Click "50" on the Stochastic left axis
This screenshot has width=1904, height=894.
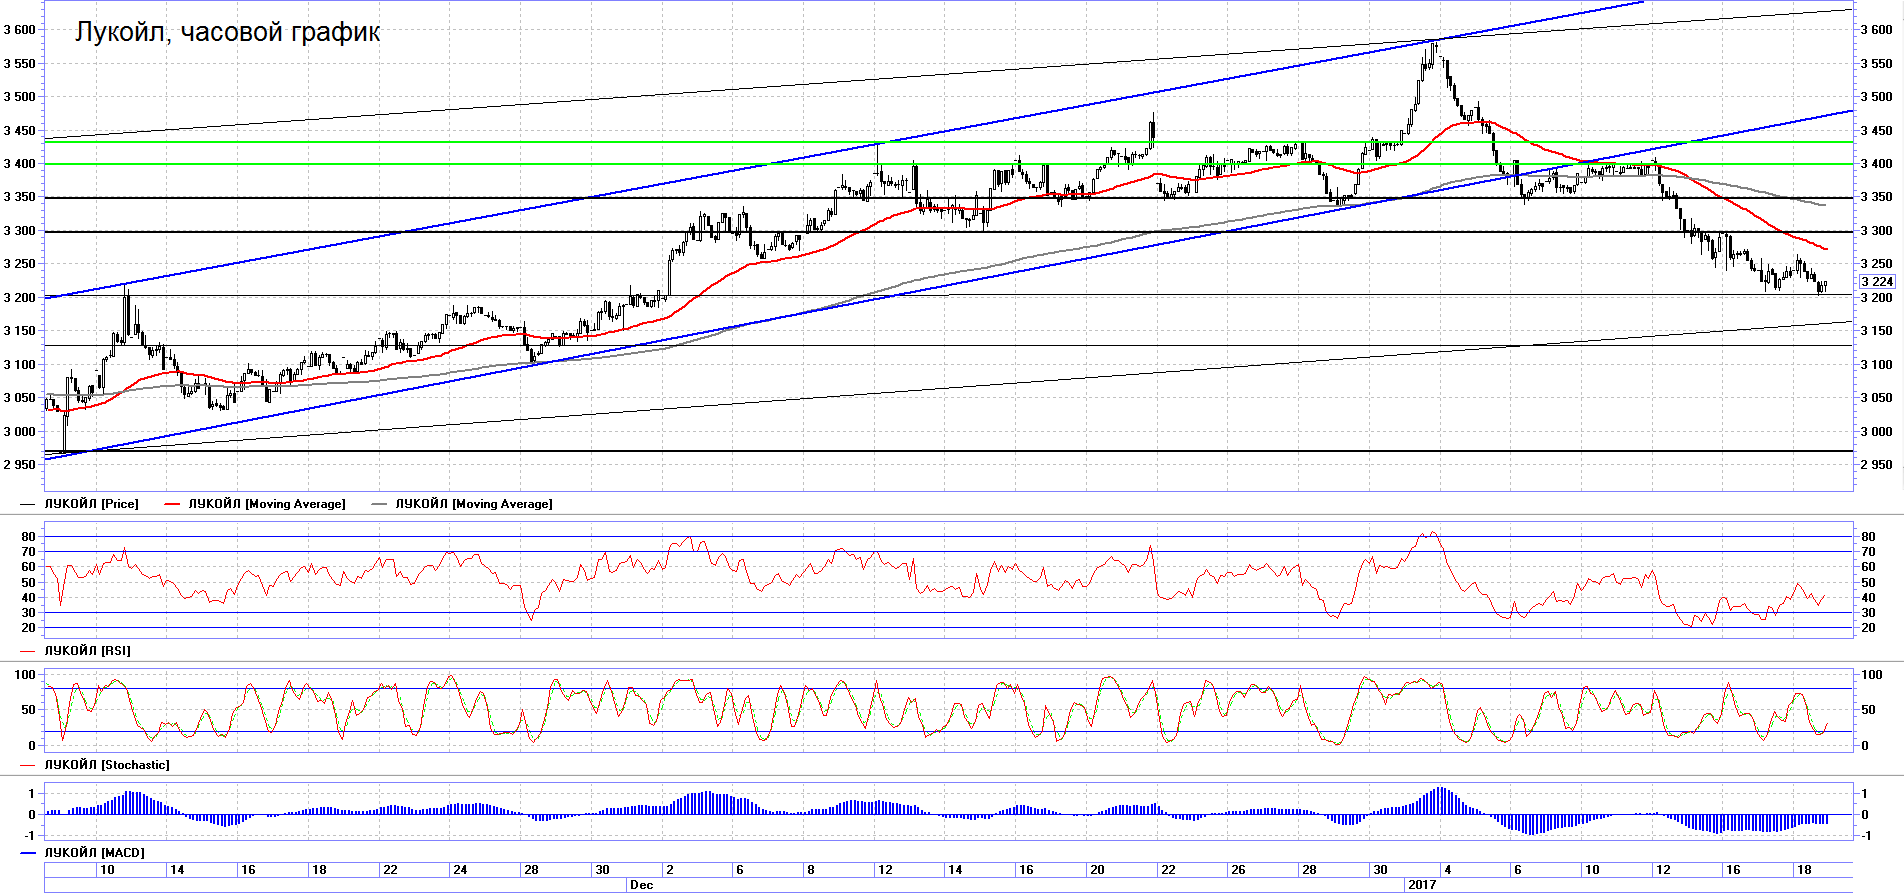29,710
